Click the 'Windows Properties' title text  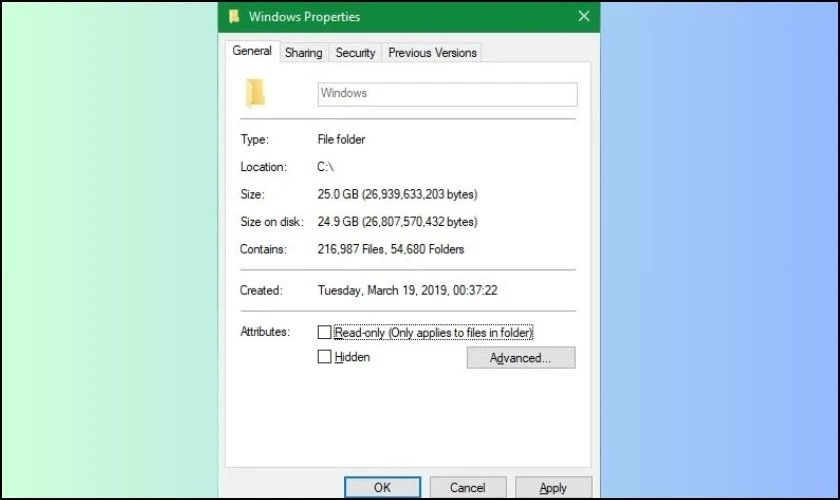(304, 17)
